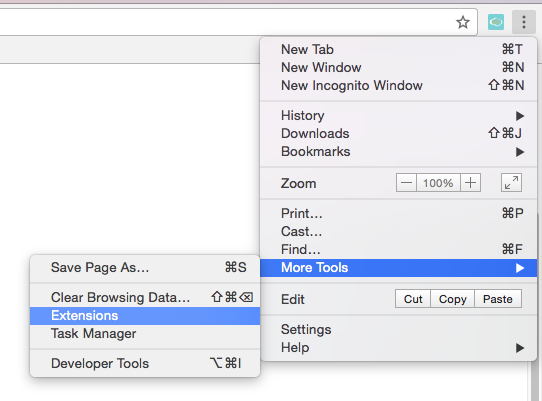Select Save Page As option

145,267
